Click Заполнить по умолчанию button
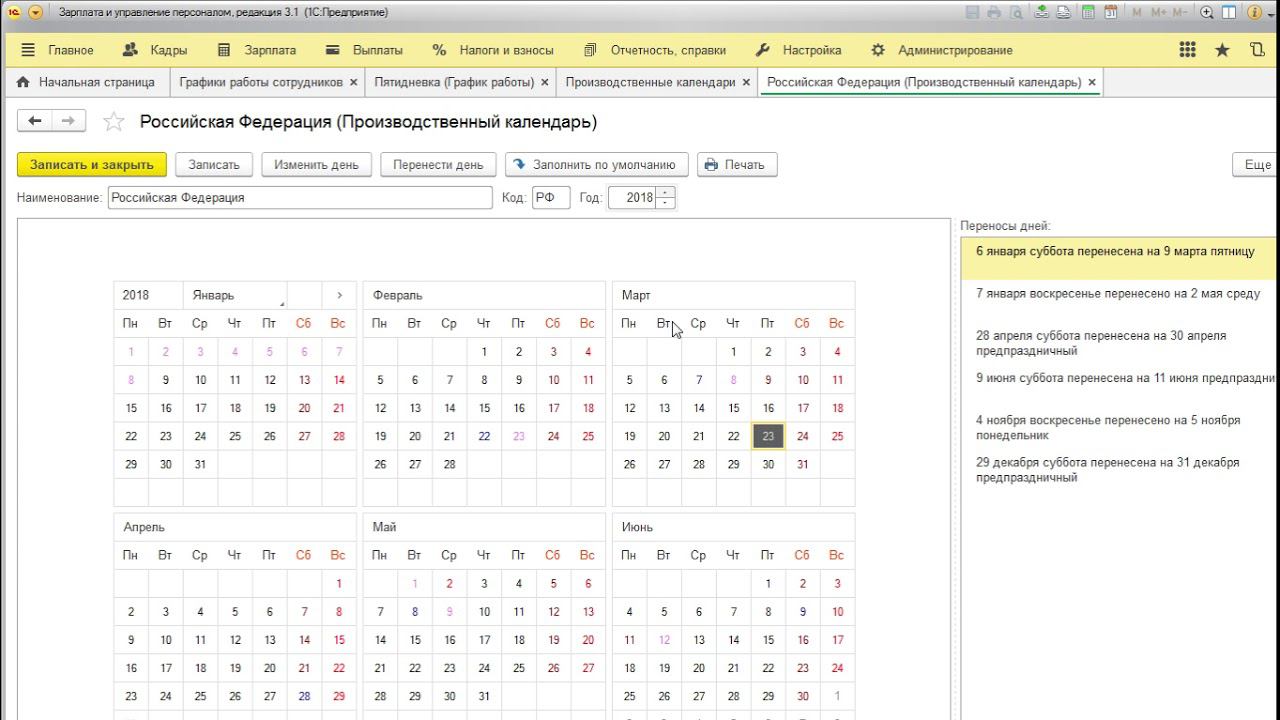Image resolution: width=1280 pixels, height=720 pixels. (x=596, y=165)
